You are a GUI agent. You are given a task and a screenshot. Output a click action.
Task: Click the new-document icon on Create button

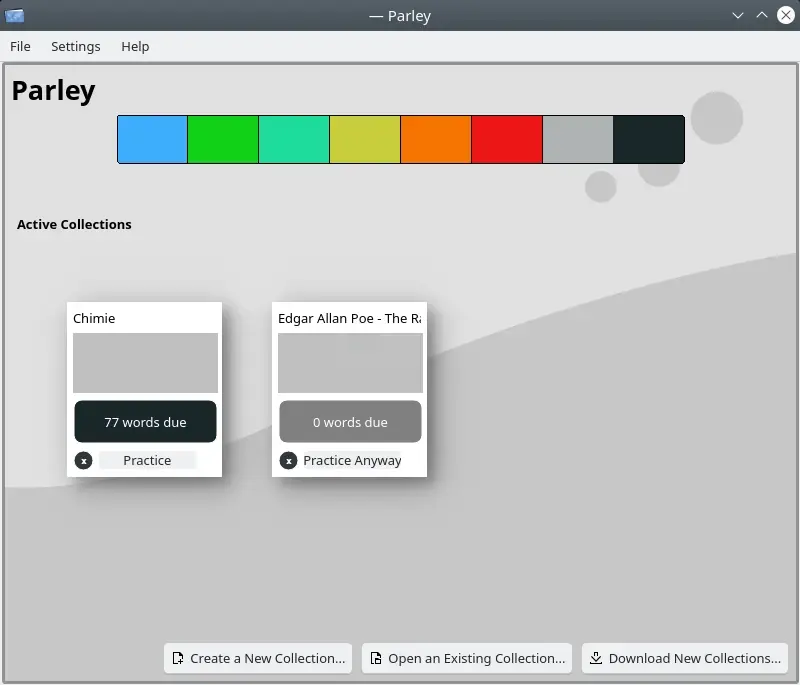coord(178,658)
